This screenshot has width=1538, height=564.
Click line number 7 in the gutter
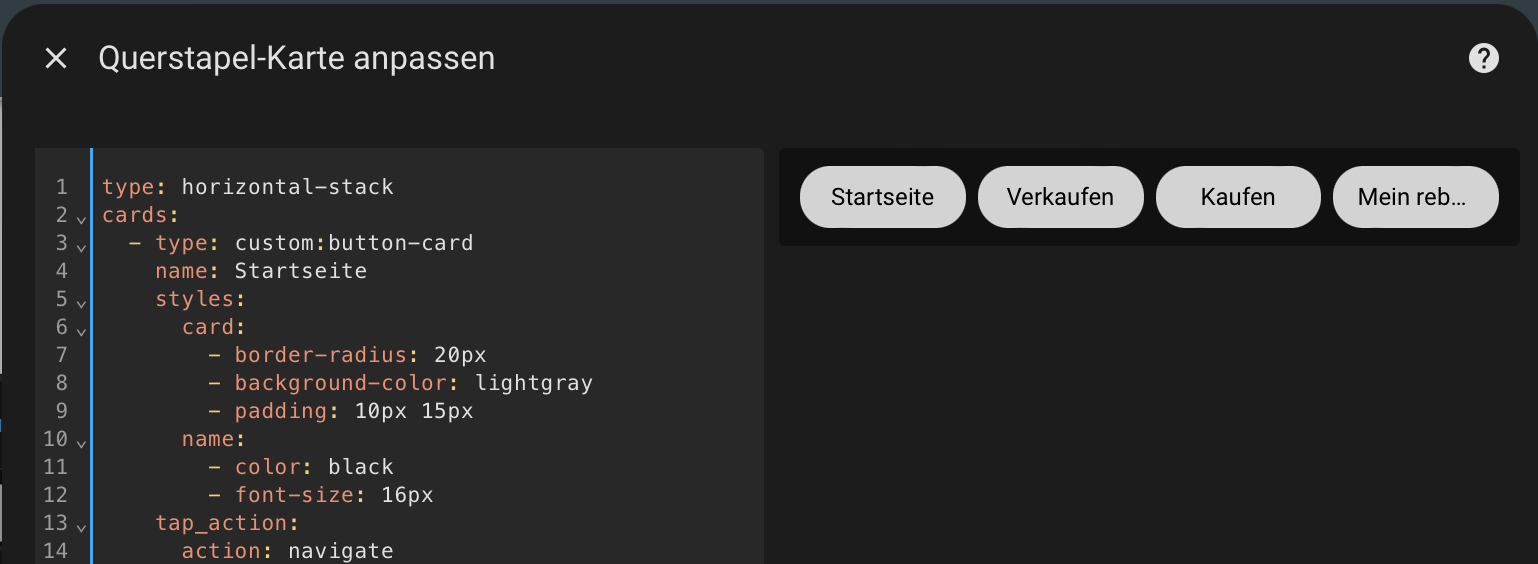(62, 355)
